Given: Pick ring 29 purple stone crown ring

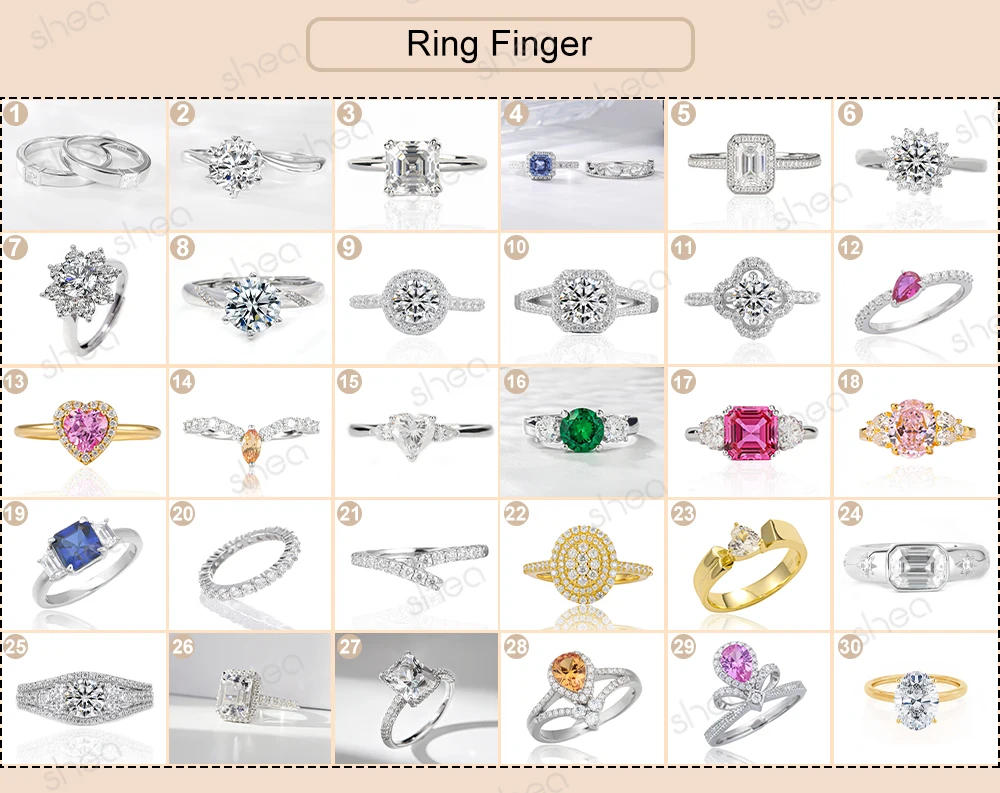Looking at the screenshot, I should pyautogui.click(x=749, y=699).
